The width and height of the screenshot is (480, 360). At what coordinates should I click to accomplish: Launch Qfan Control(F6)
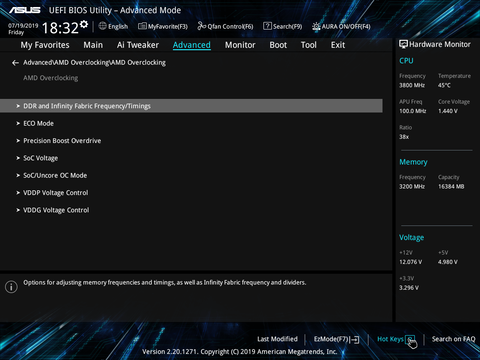point(230,26)
